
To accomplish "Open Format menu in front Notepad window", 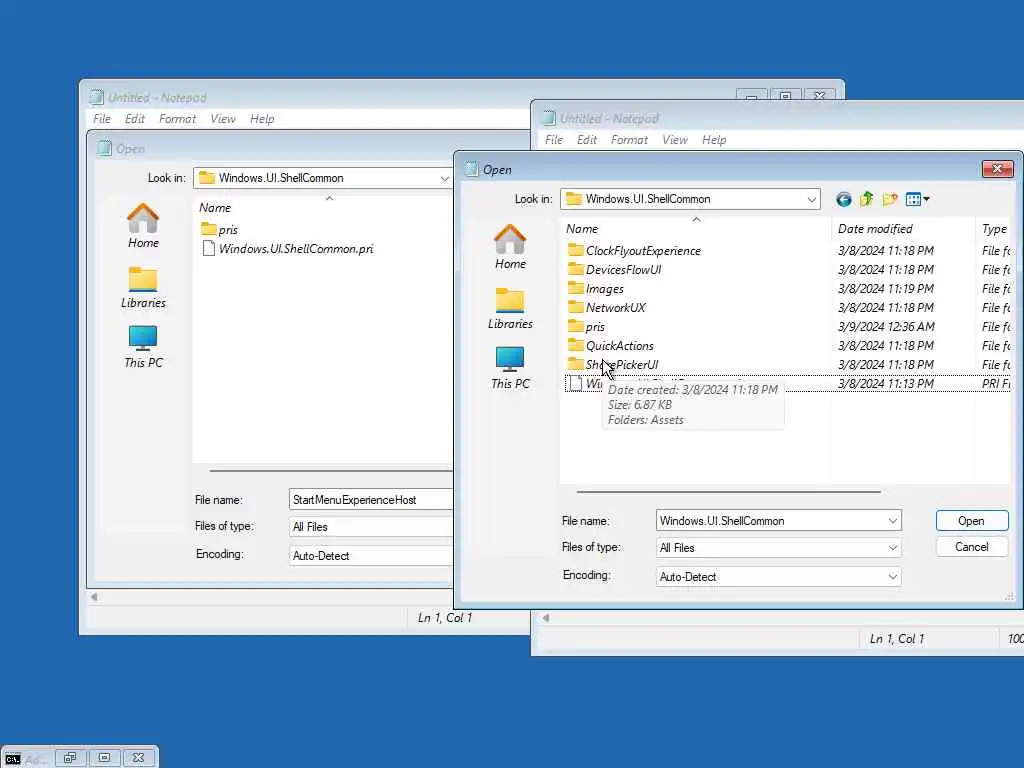I will (629, 140).
